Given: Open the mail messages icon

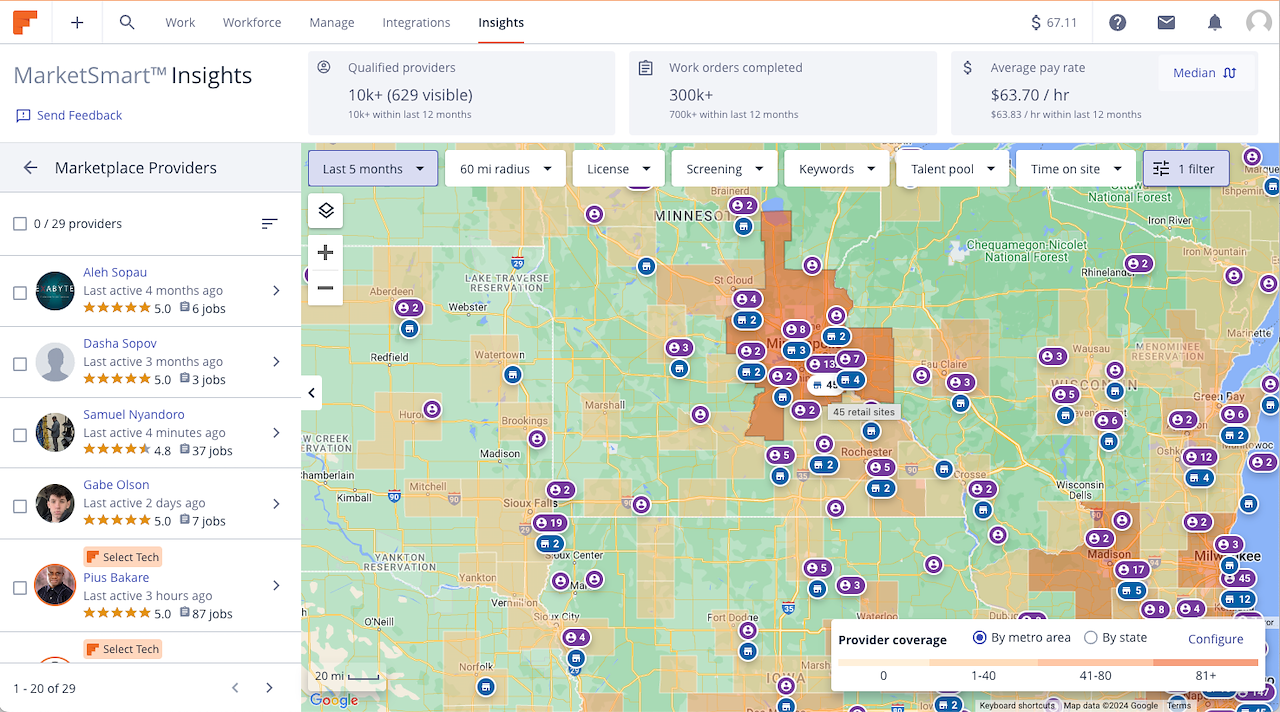Looking at the screenshot, I should pyautogui.click(x=1166, y=22).
